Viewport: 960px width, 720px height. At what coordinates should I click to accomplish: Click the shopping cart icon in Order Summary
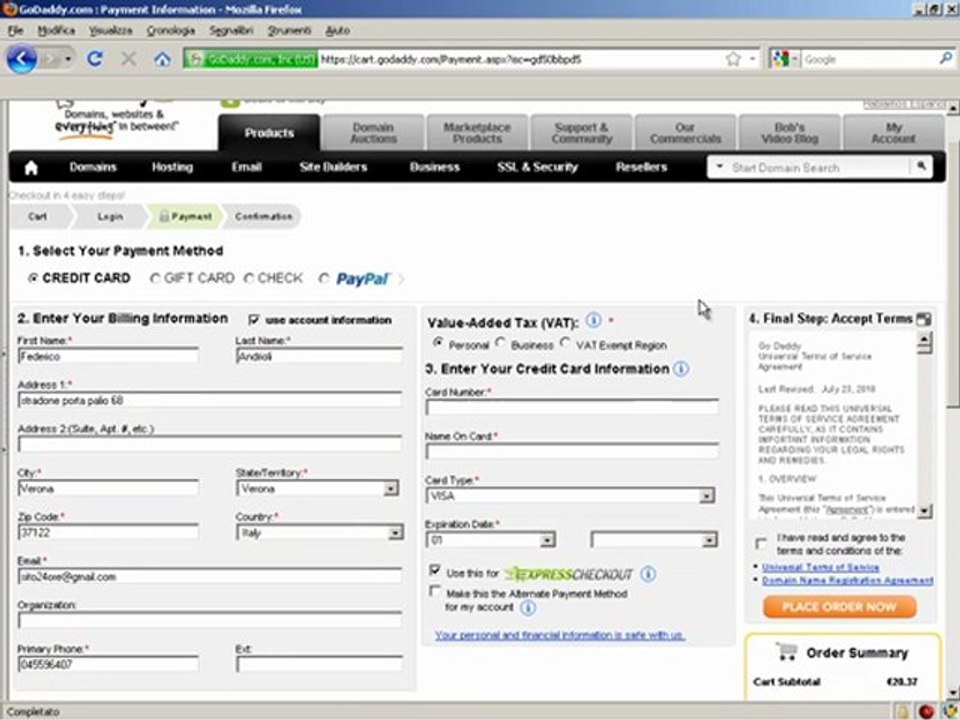(x=786, y=651)
